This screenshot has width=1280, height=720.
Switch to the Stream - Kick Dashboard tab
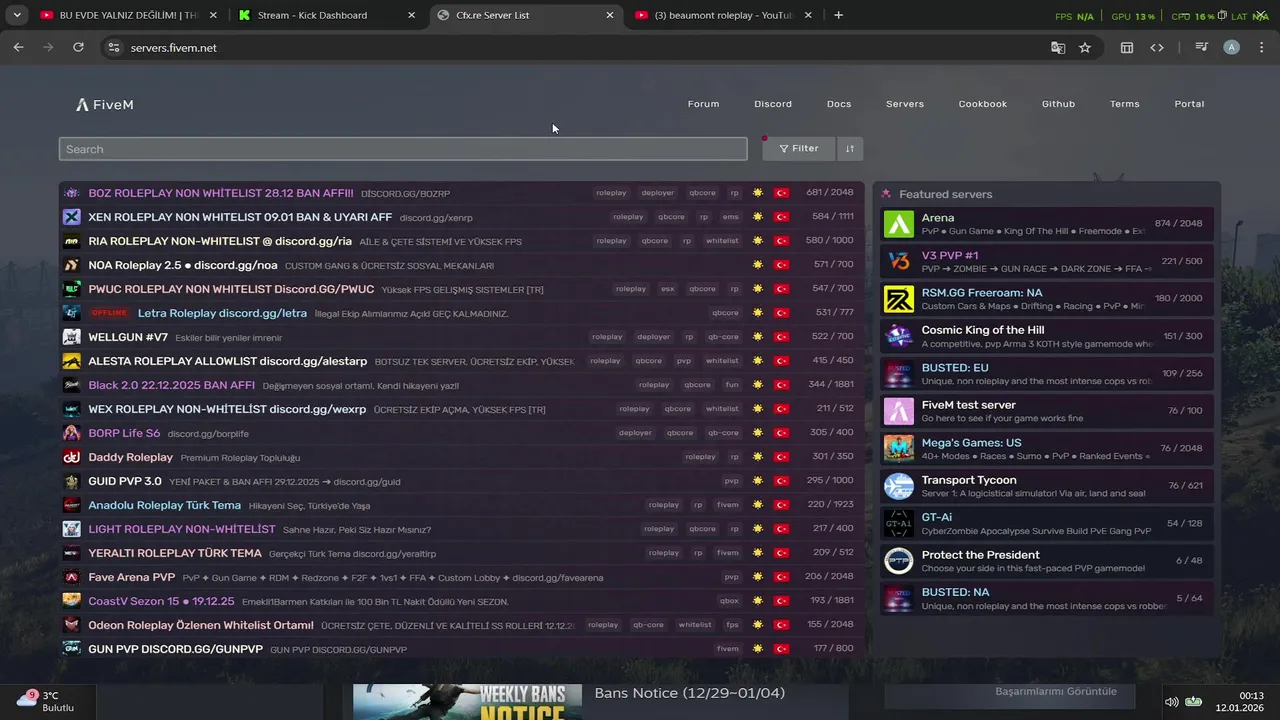pos(328,15)
